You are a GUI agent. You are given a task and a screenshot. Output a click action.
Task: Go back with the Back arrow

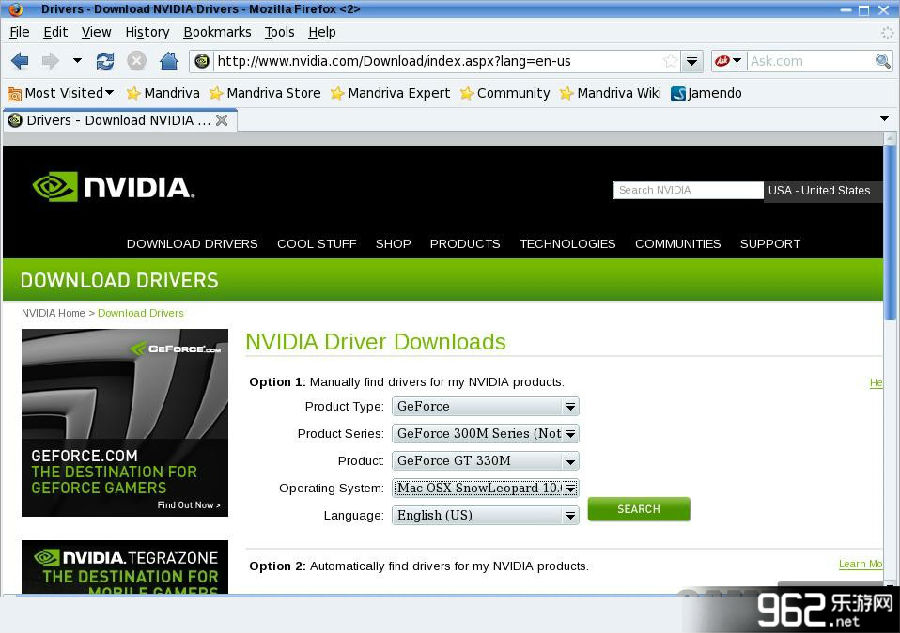[20, 61]
